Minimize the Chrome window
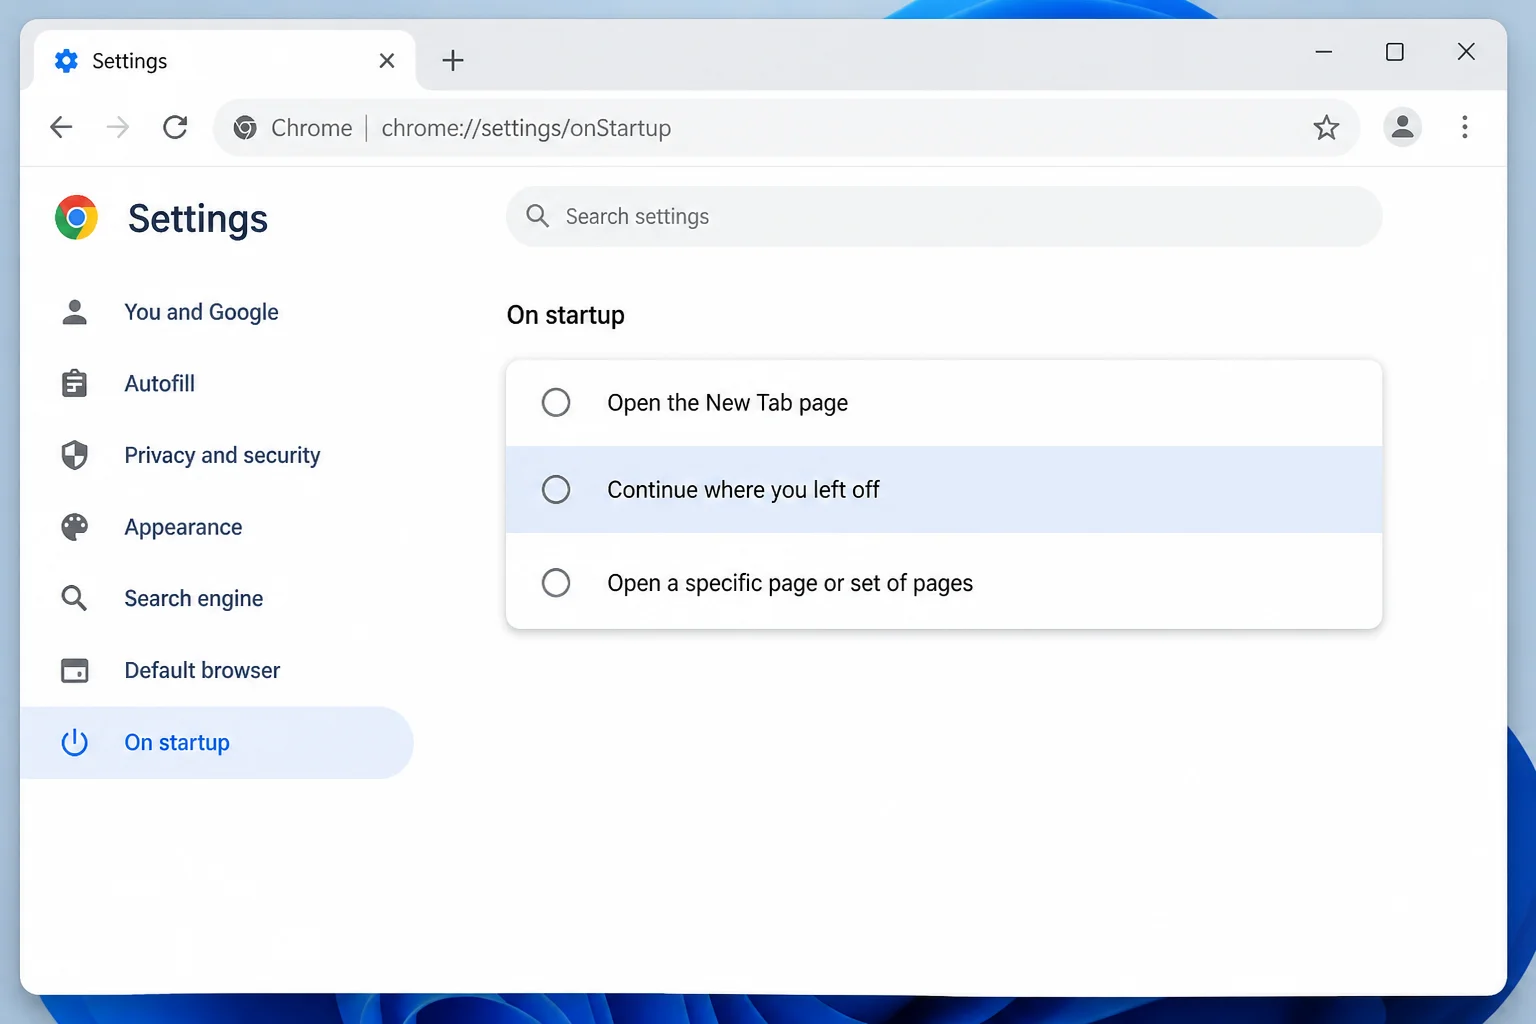Viewport: 1536px width, 1024px height. tap(1324, 51)
